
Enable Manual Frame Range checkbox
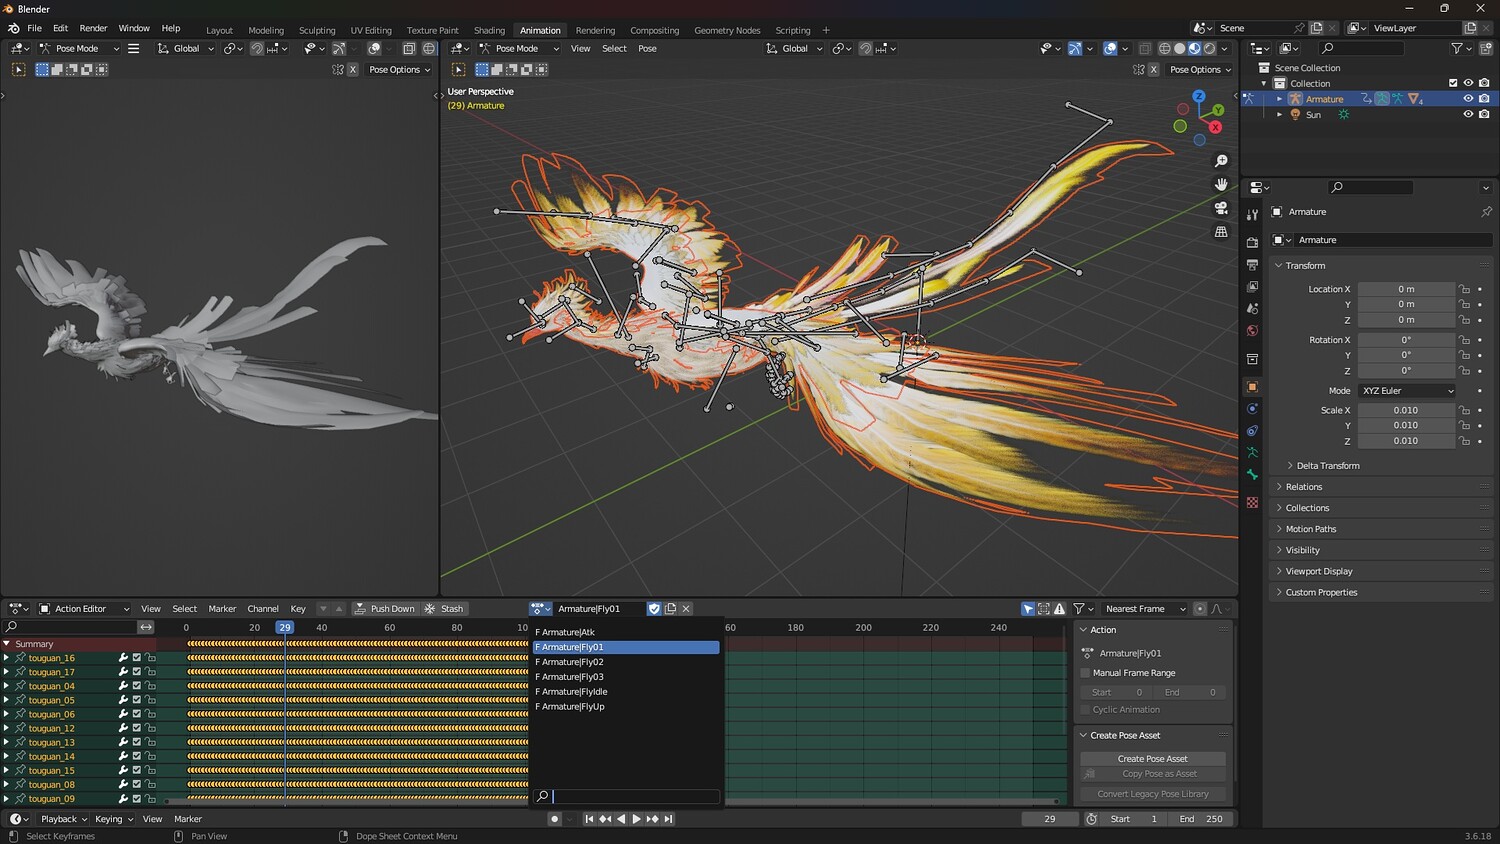pyautogui.click(x=1086, y=673)
